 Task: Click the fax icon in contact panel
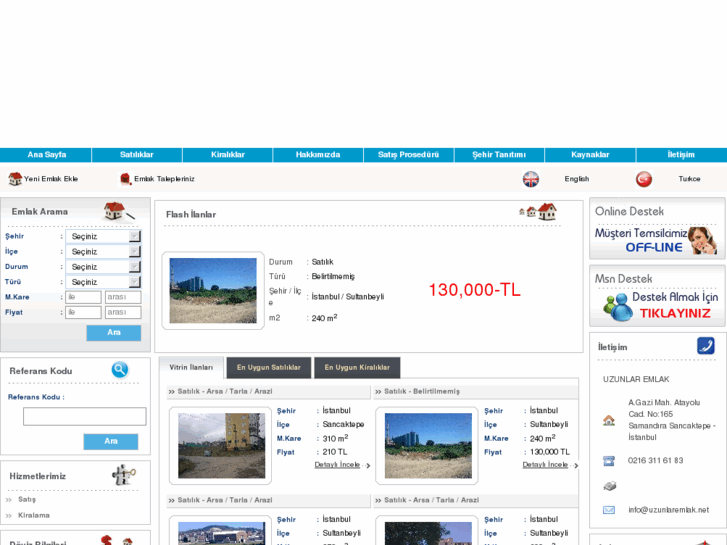(609, 486)
